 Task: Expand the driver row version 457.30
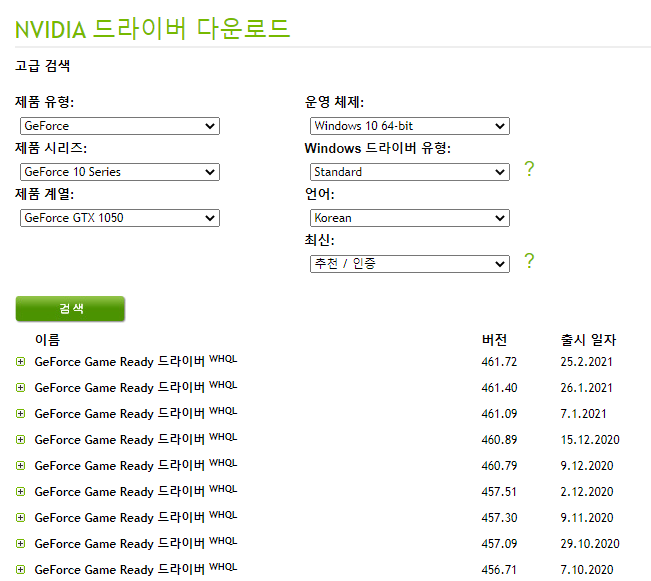click(x=20, y=517)
